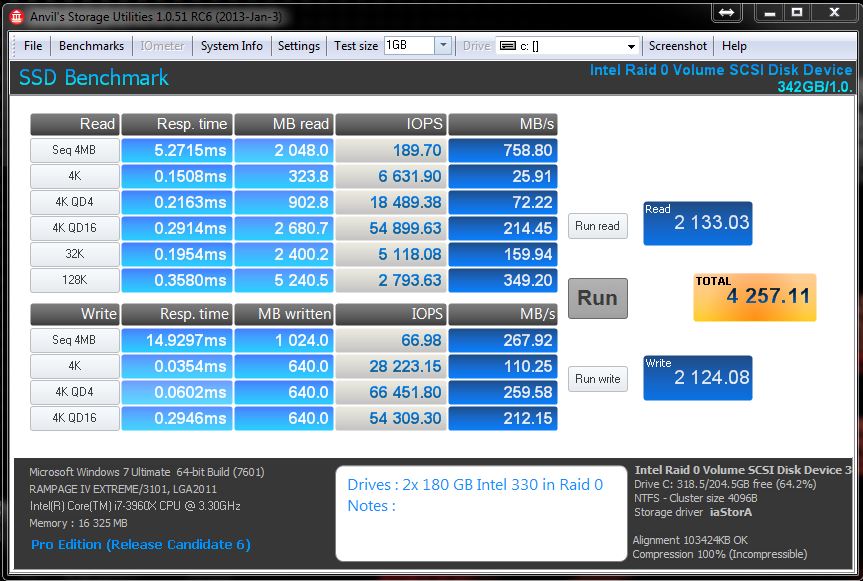This screenshot has width=863, height=581.
Task: Minimize the Anvil's Storage Utilities window
Action: 771,12
